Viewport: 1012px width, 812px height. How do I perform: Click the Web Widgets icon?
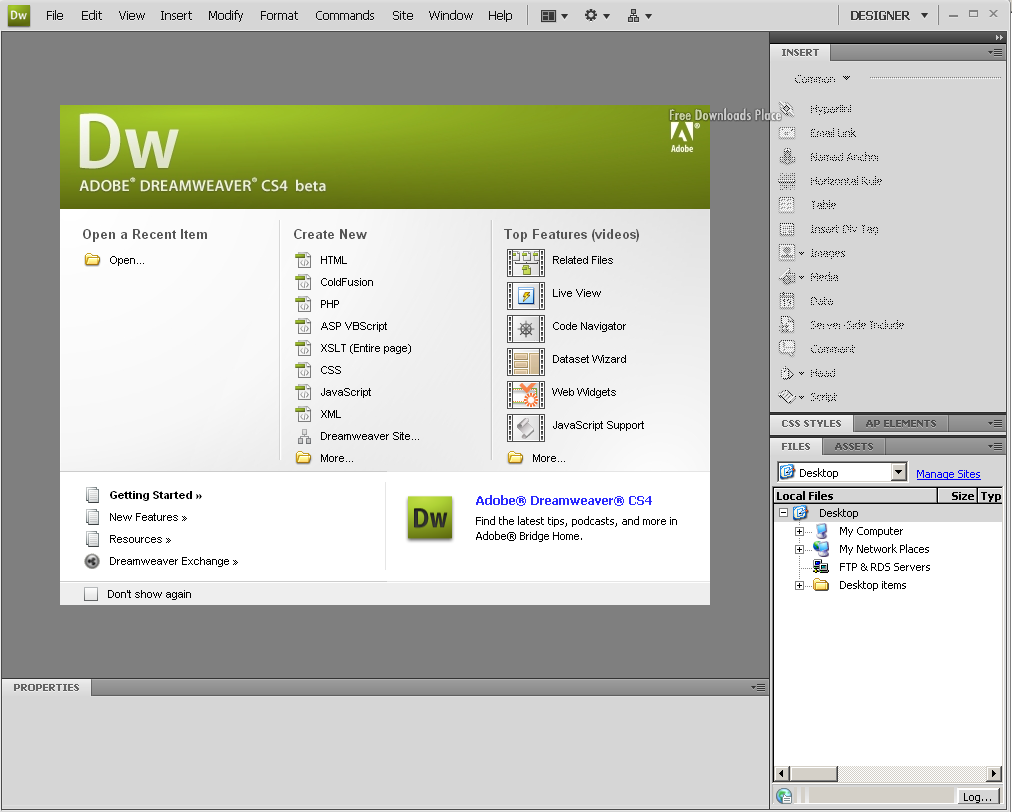(x=526, y=394)
